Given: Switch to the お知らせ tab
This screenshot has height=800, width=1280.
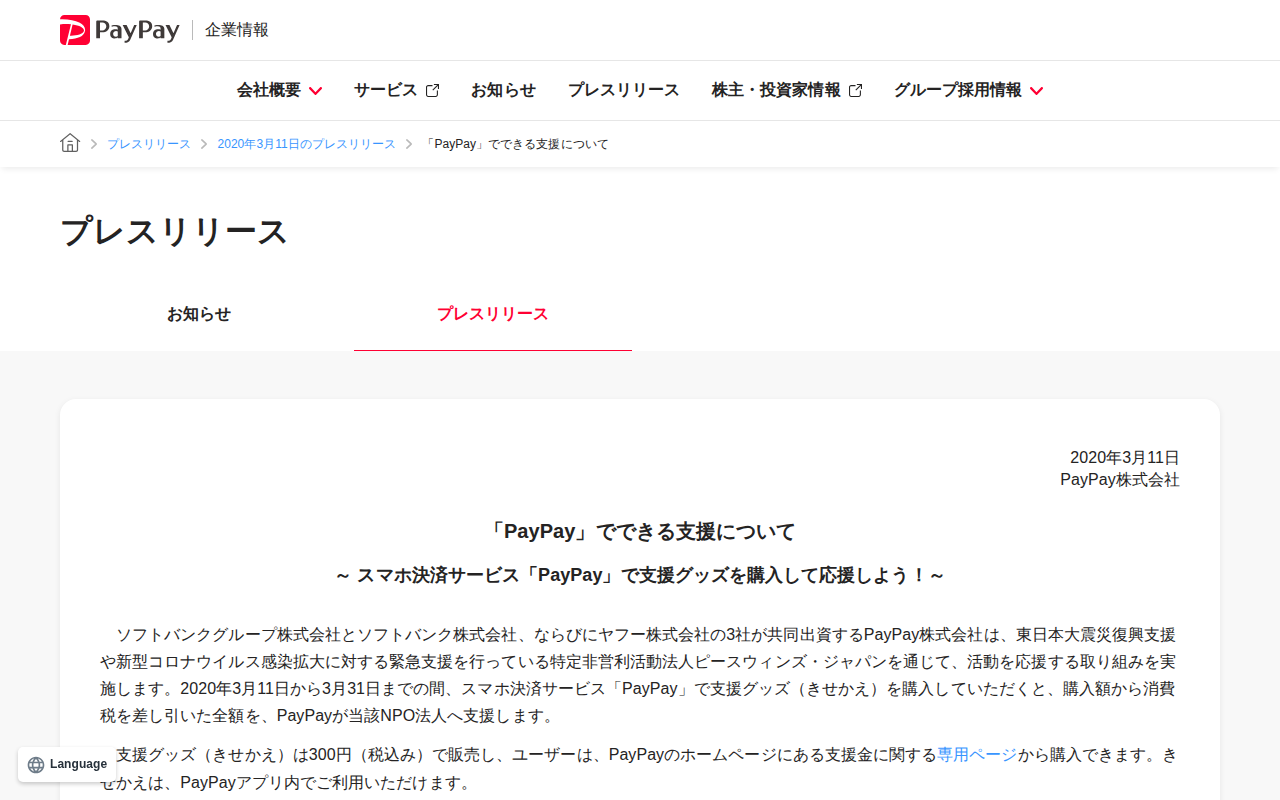Looking at the screenshot, I should [x=199, y=314].
